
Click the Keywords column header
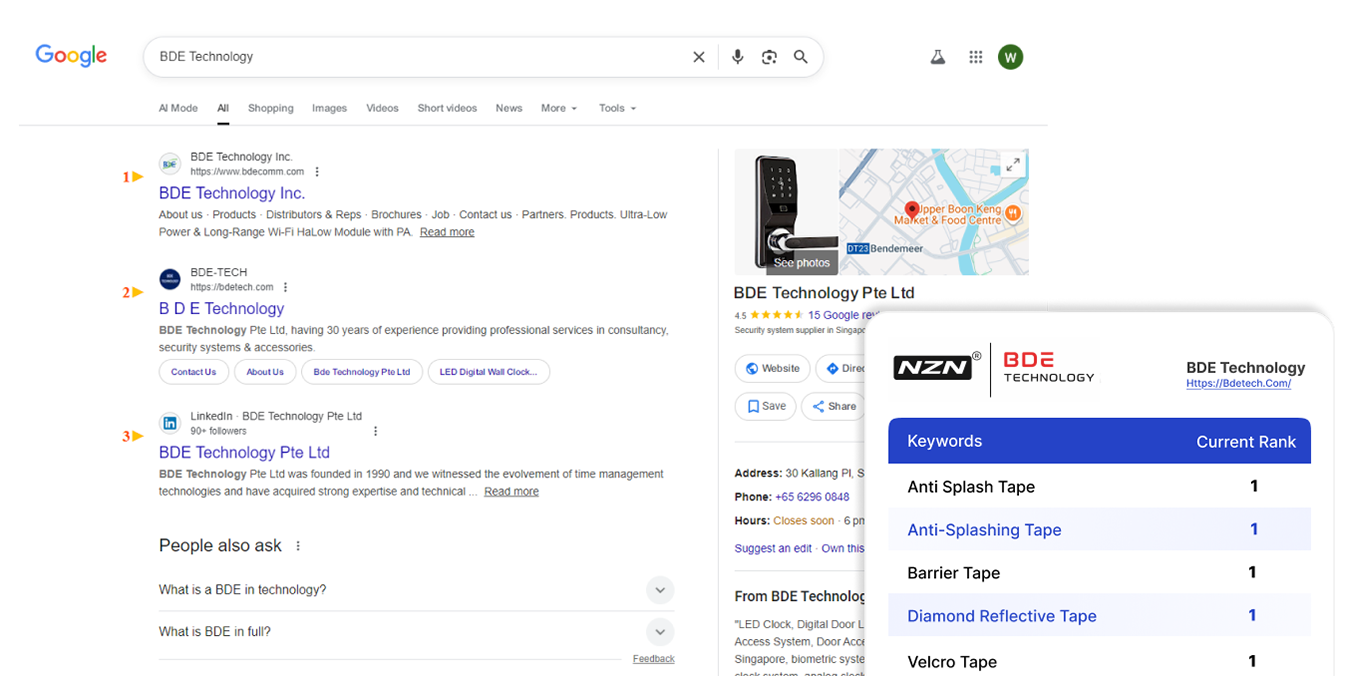pyautogui.click(x=944, y=441)
